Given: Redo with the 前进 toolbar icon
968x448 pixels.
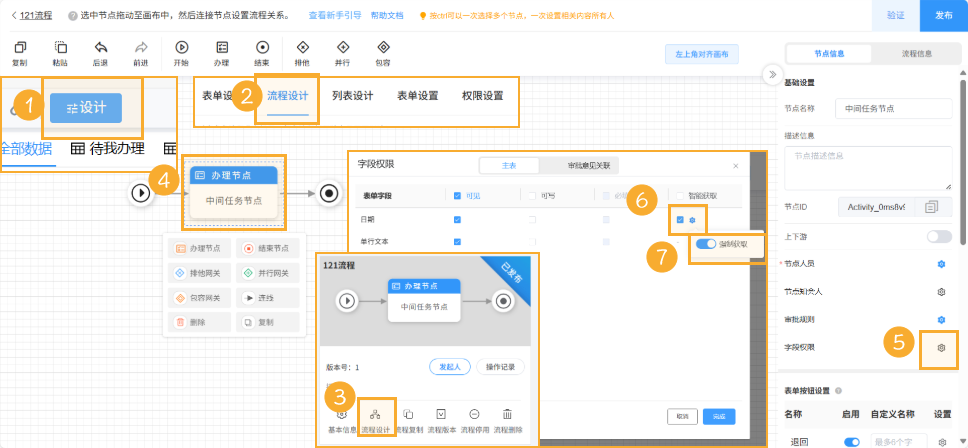Looking at the screenshot, I should [x=141, y=48].
